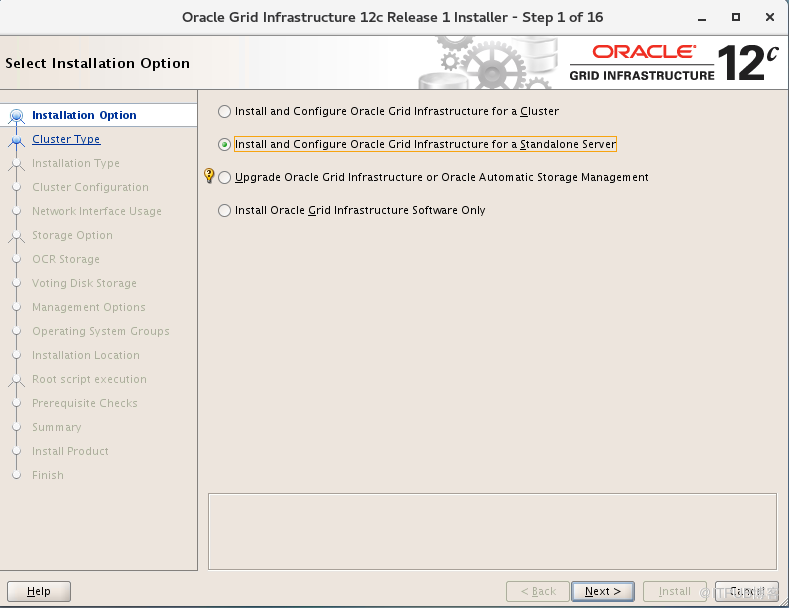Click the greyed-out Install button
789x608 pixels.
[x=674, y=591]
